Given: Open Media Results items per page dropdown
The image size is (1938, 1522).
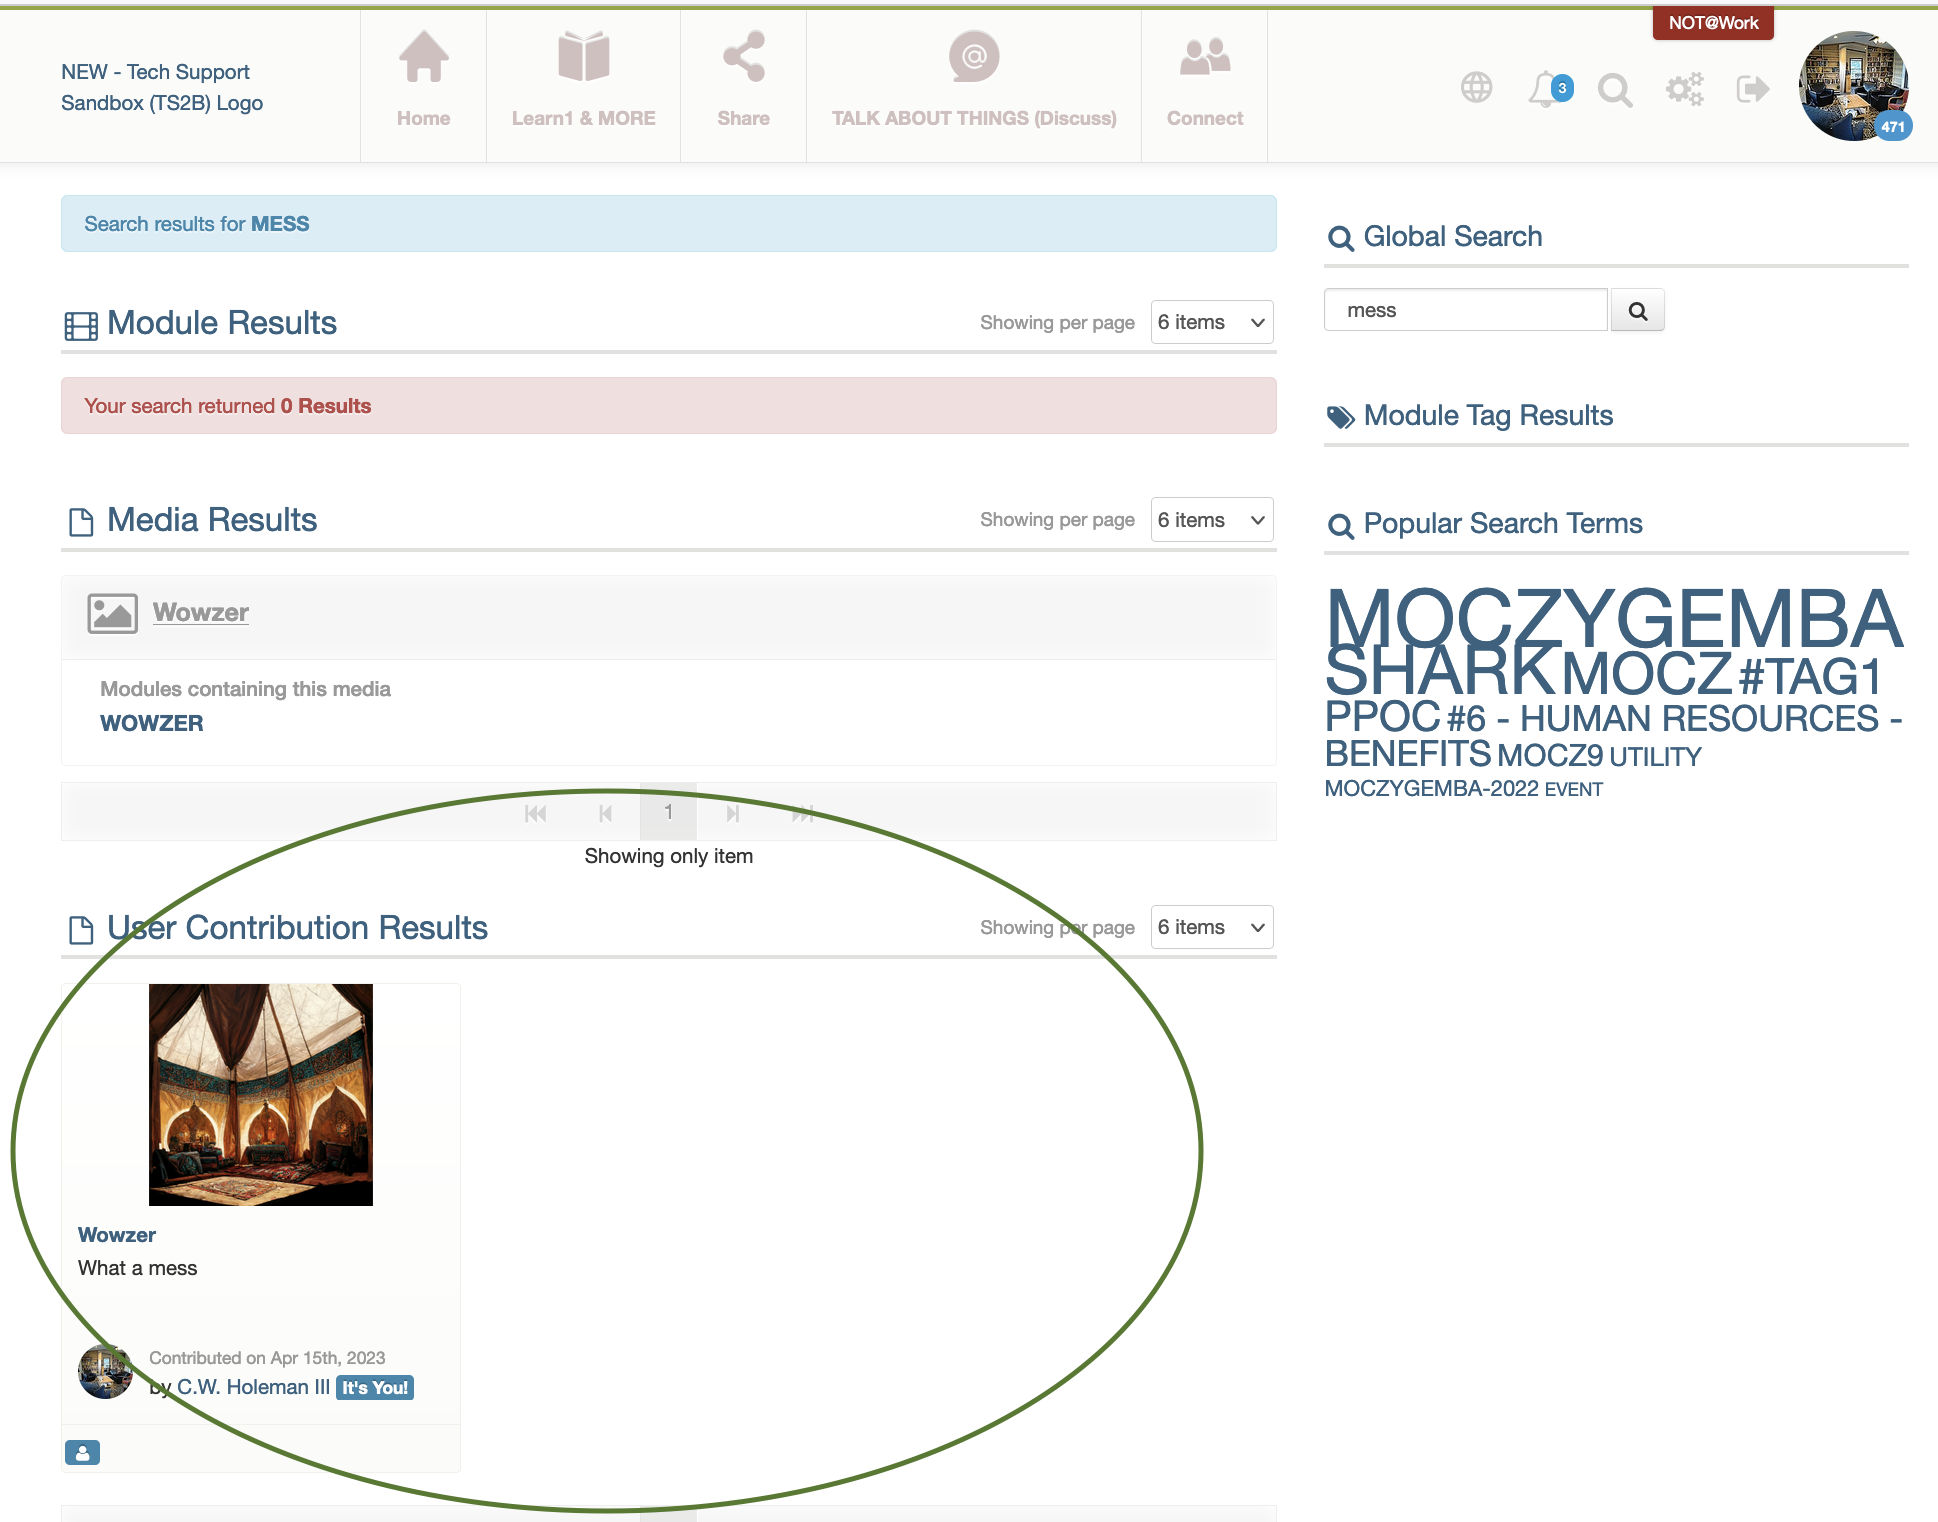Looking at the screenshot, I should 1212,520.
